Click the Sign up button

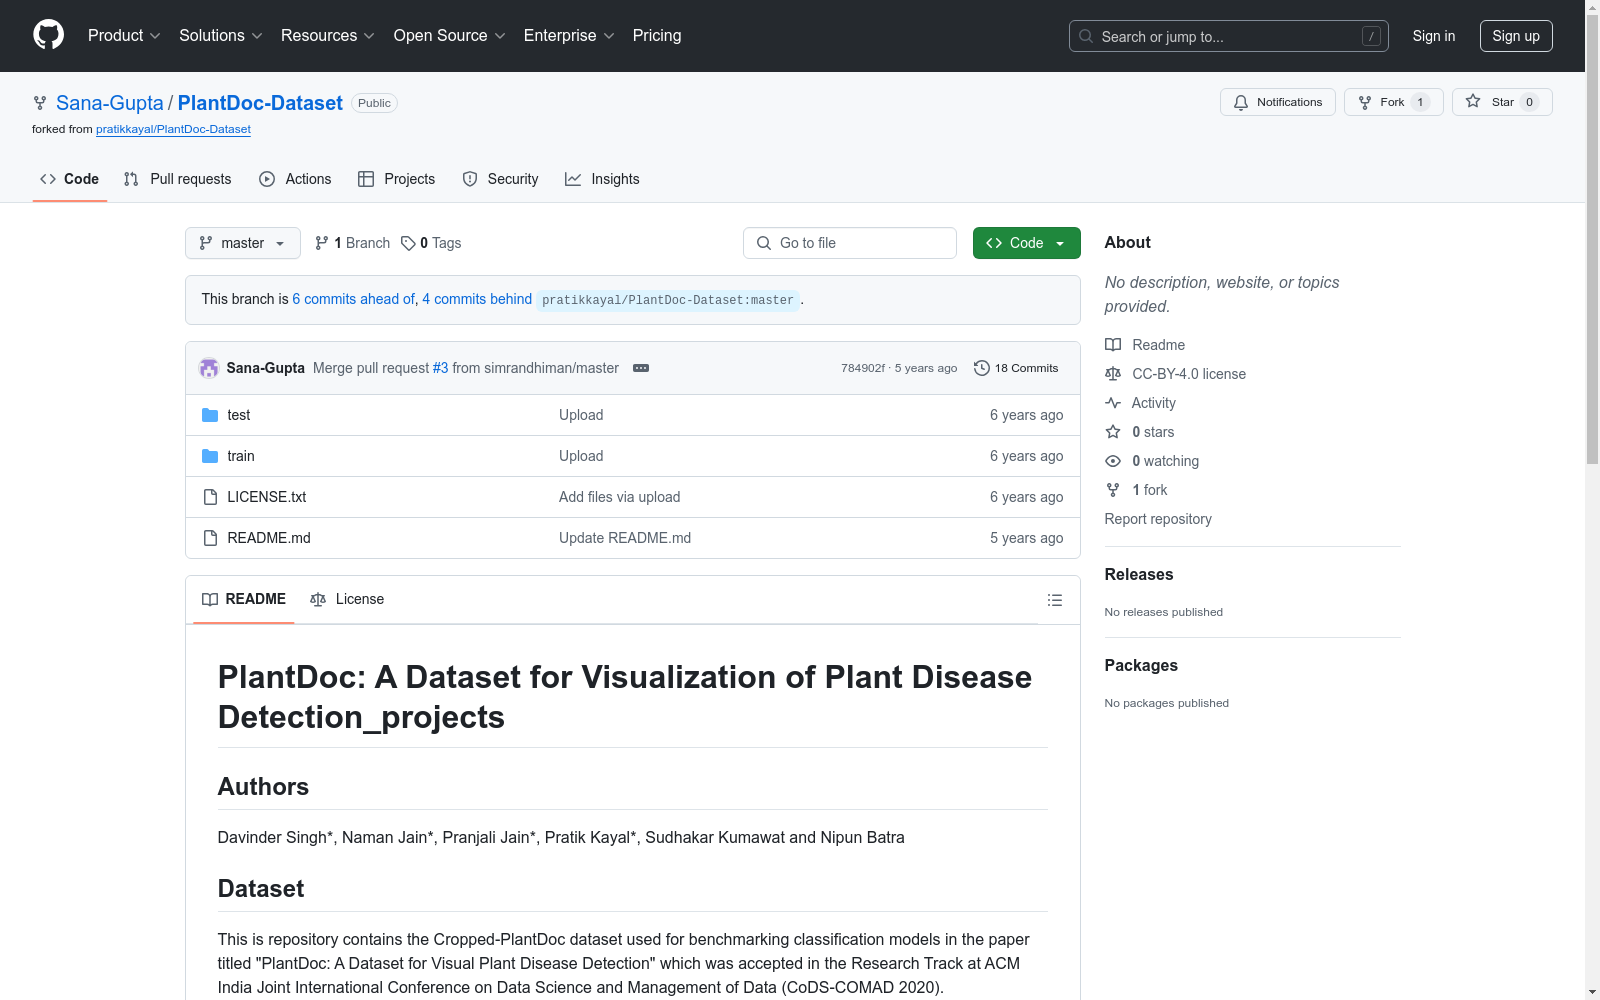1515,36
